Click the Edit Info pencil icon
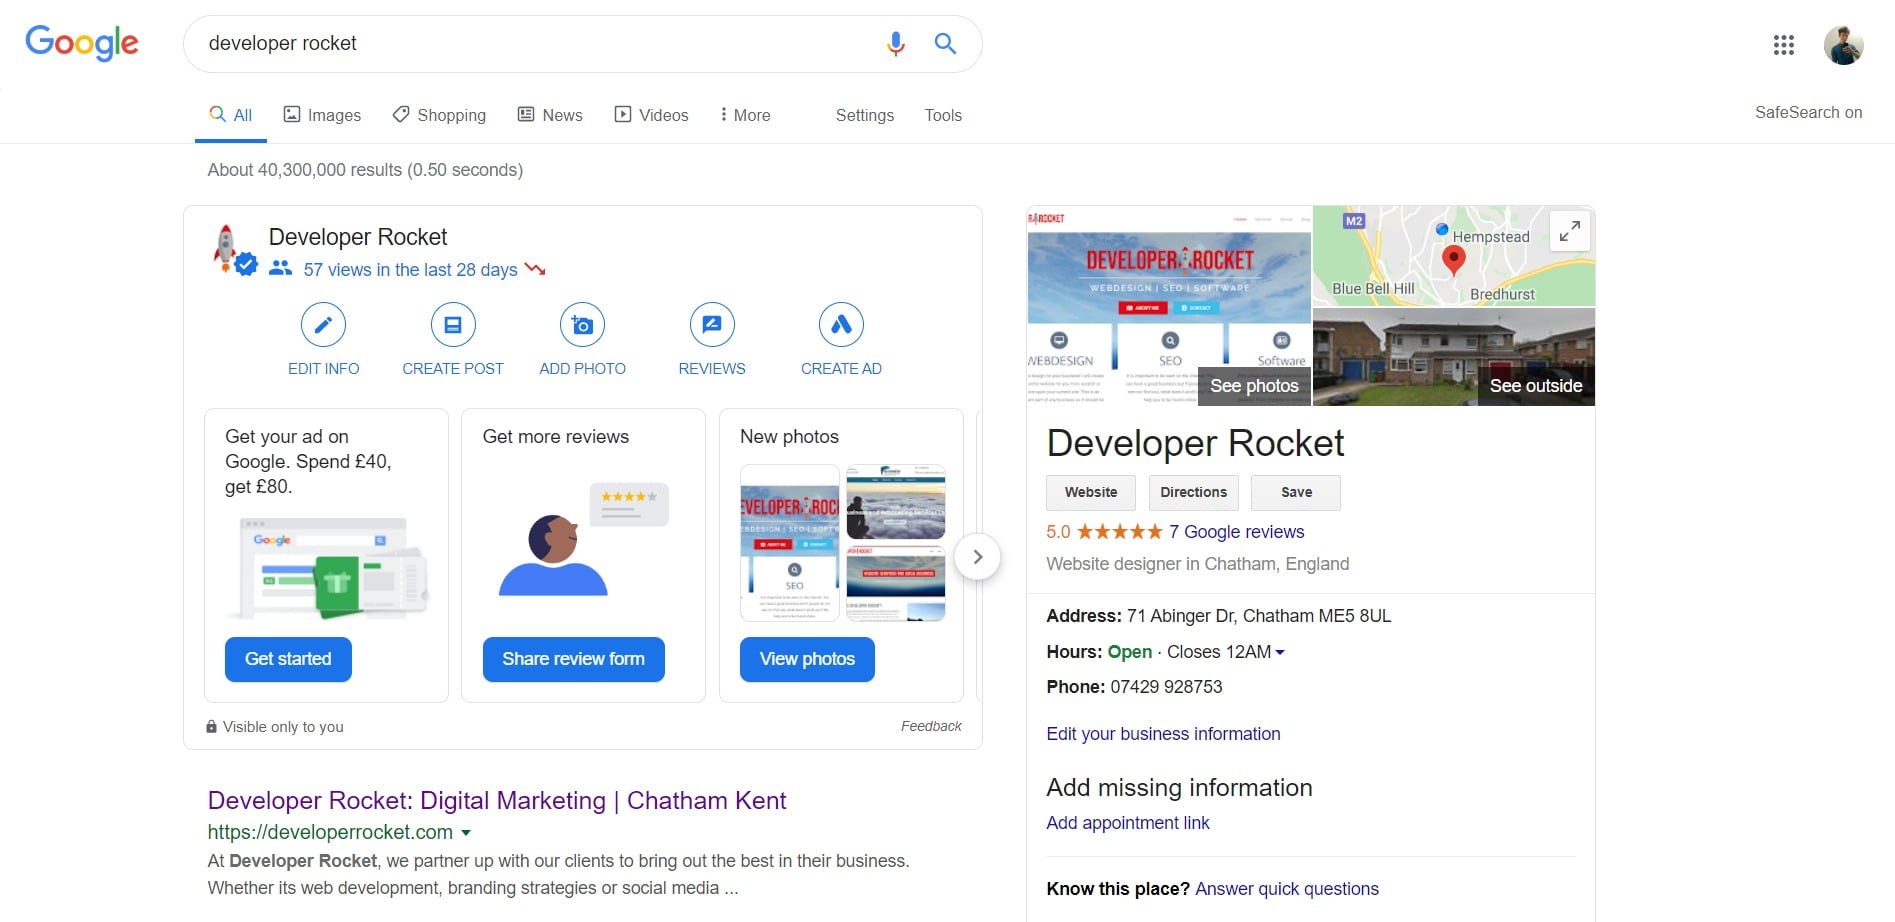This screenshot has width=1895, height=922. point(323,325)
